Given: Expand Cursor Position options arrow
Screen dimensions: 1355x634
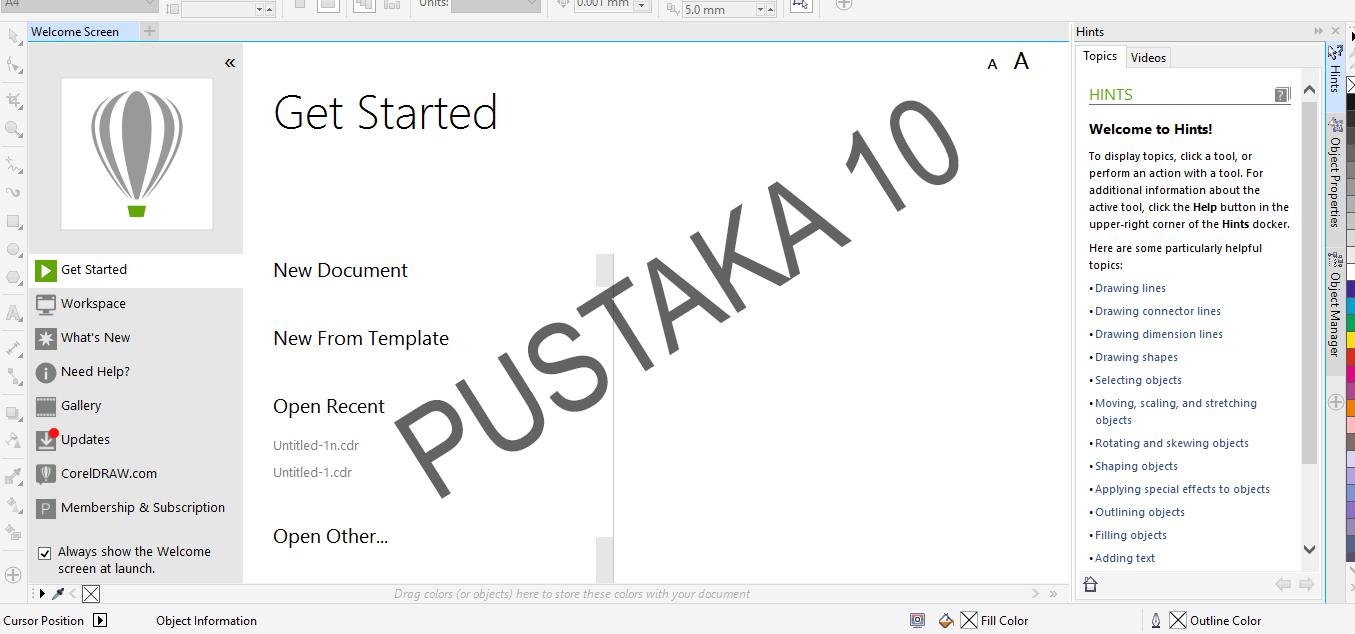Looking at the screenshot, I should 99,620.
